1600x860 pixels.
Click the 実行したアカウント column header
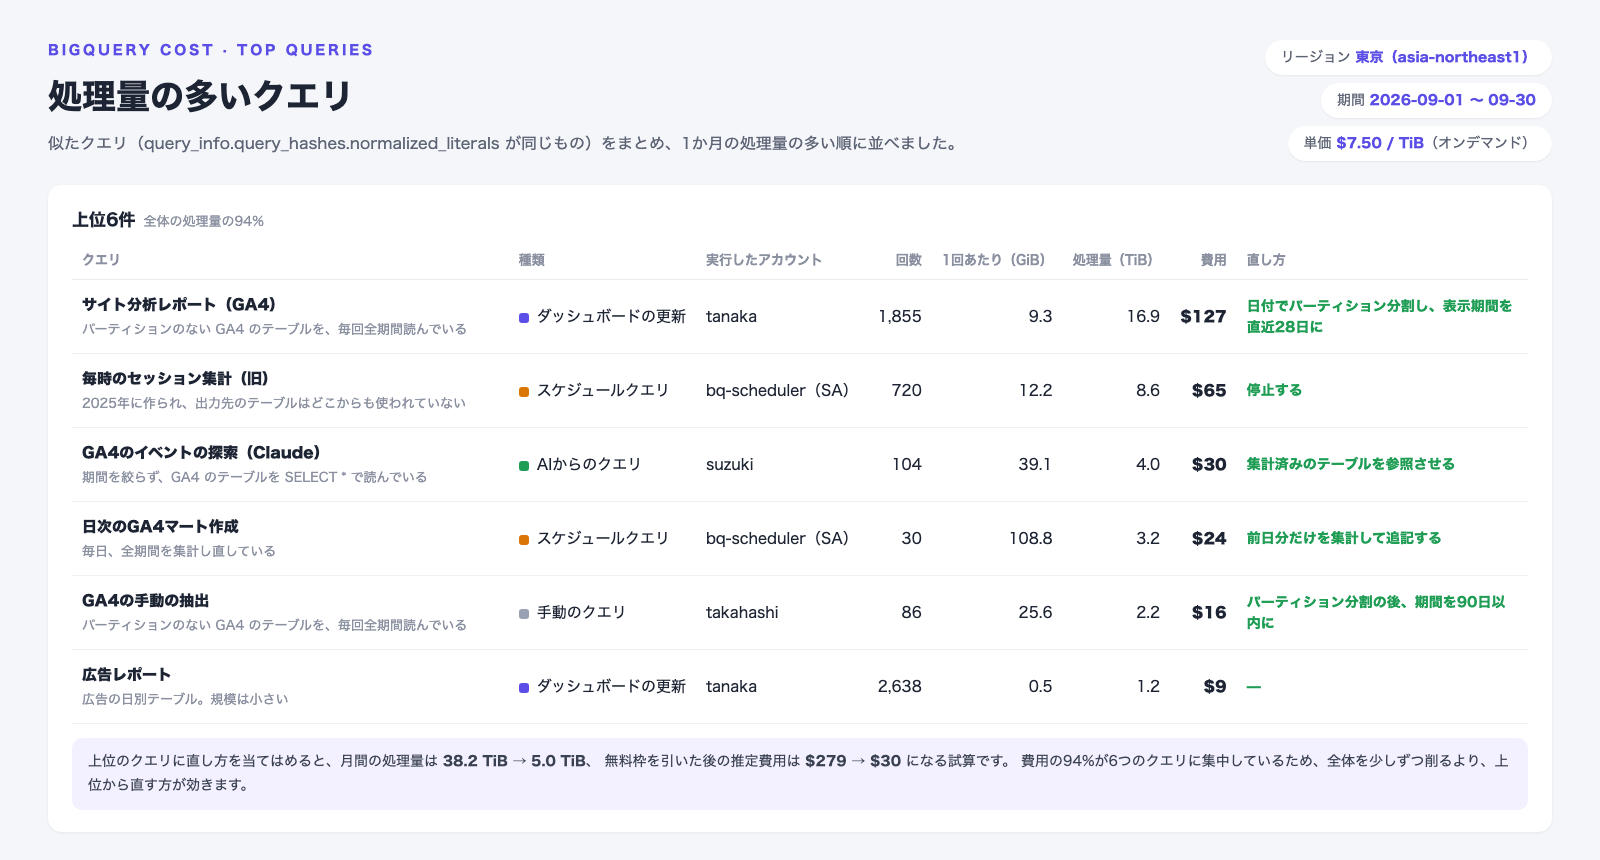[764, 260]
